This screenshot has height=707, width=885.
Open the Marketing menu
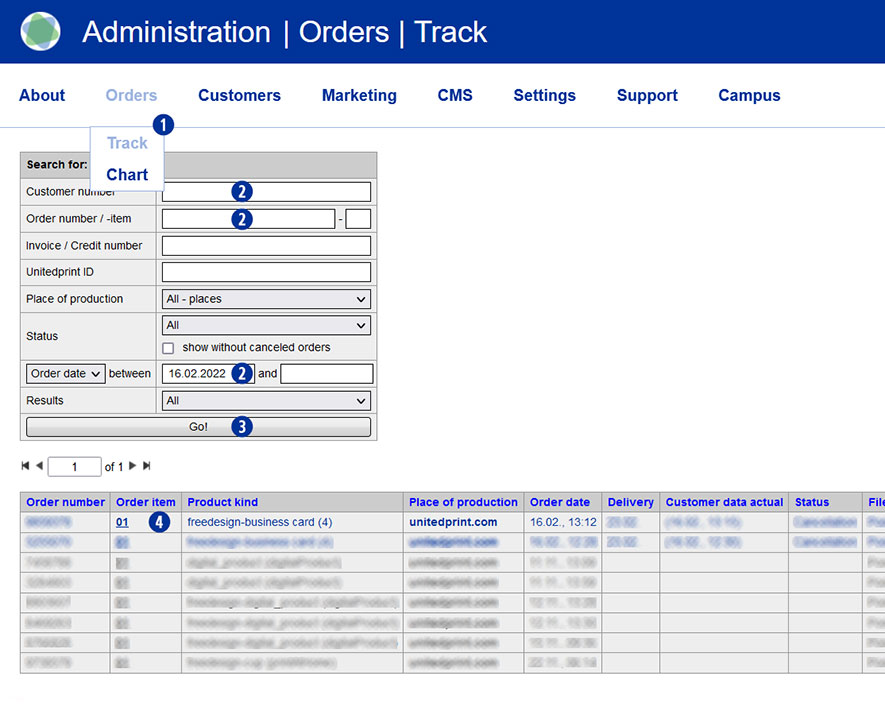coord(359,96)
